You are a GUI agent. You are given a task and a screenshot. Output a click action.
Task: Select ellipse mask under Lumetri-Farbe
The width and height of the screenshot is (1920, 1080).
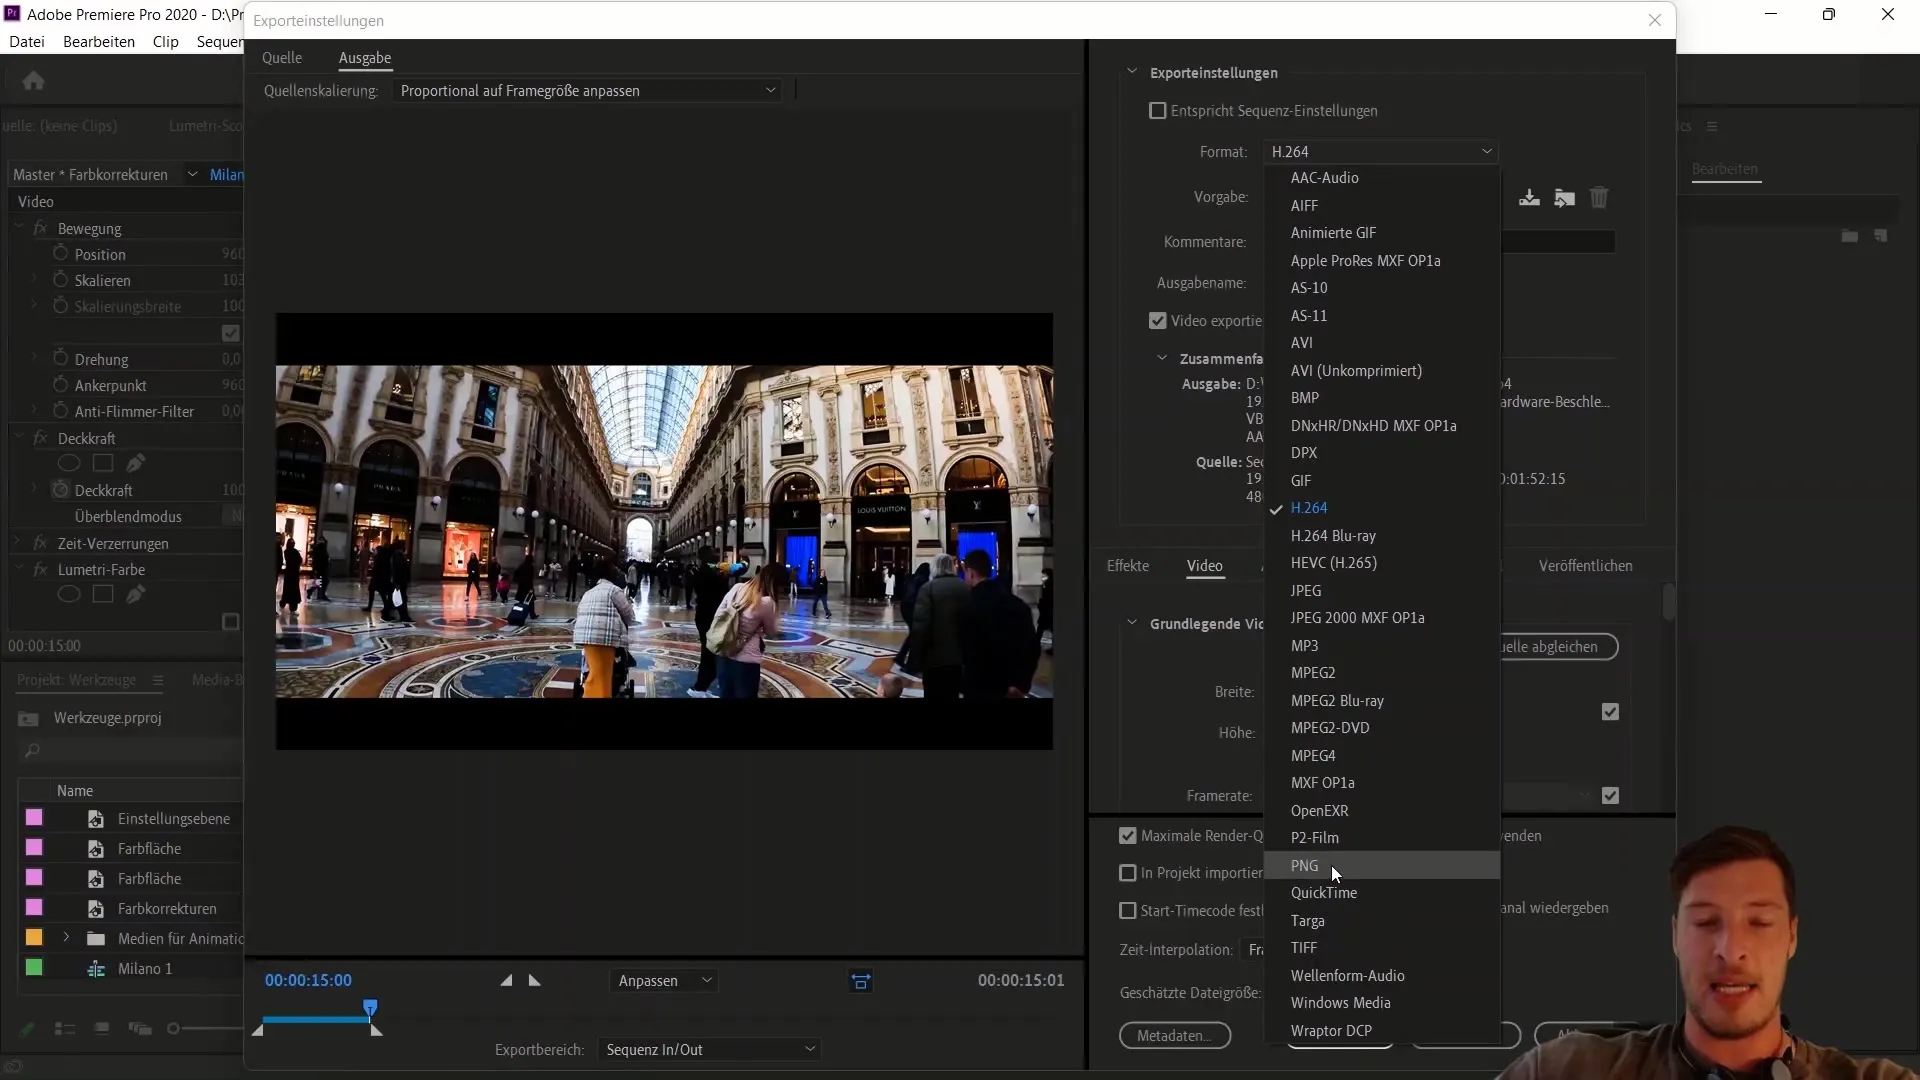[69, 594]
